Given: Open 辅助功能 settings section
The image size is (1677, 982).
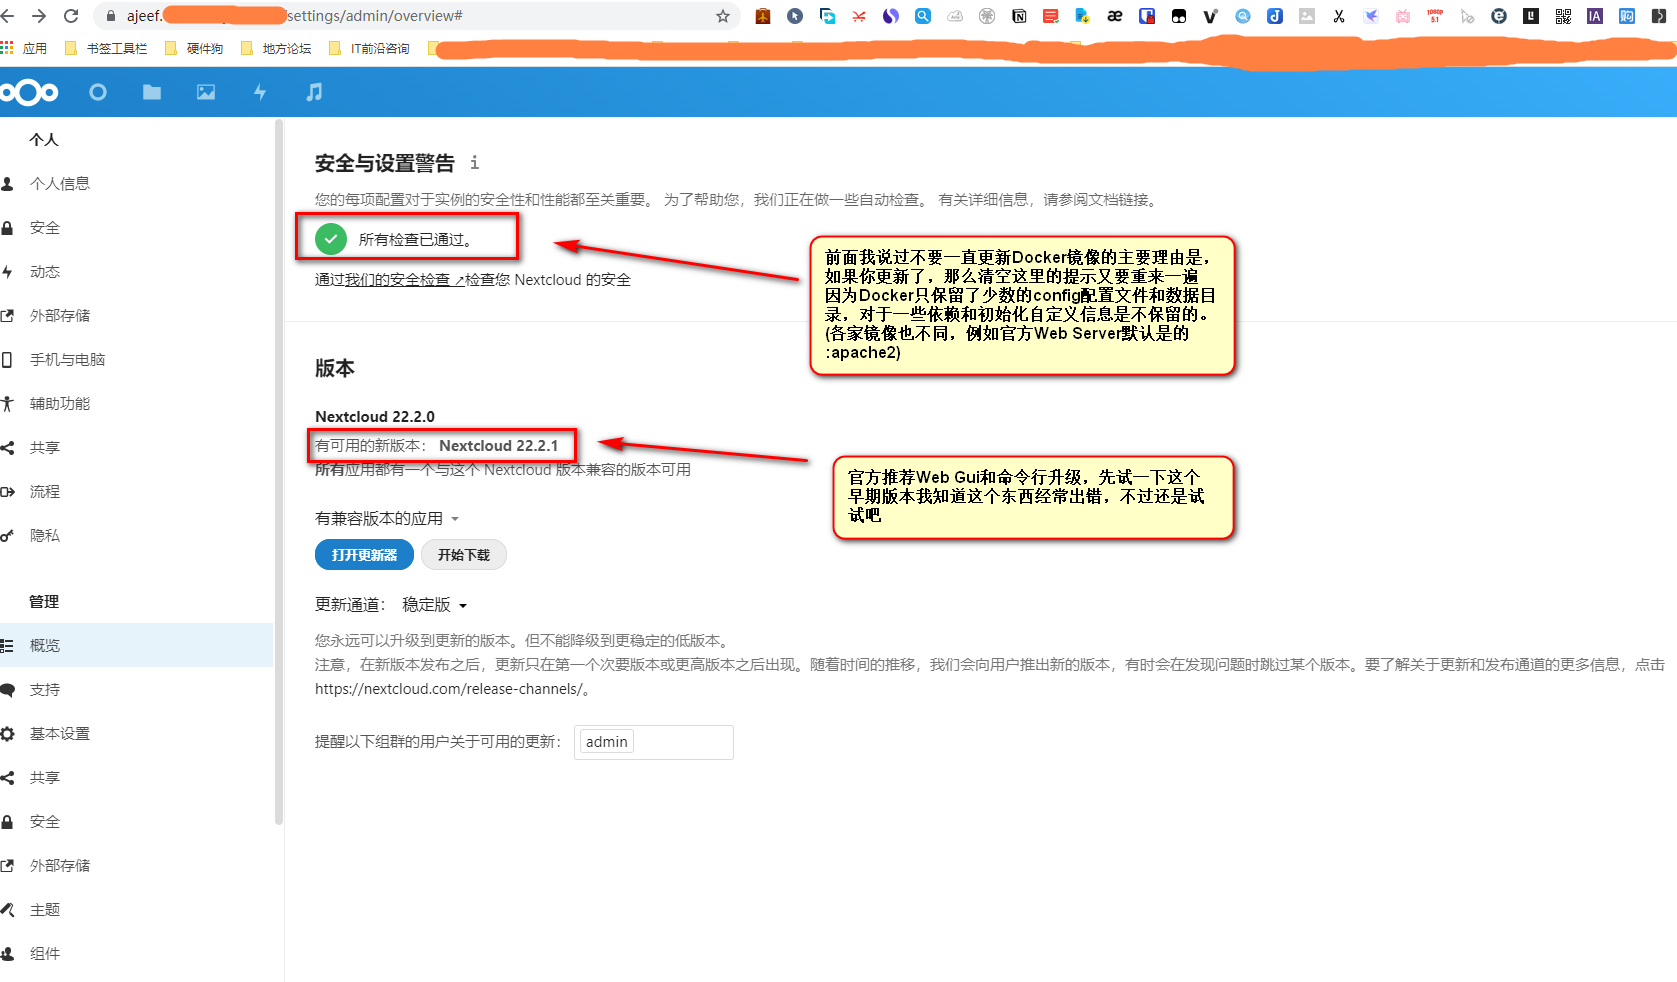Looking at the screenshot, I should coord(136,404).
